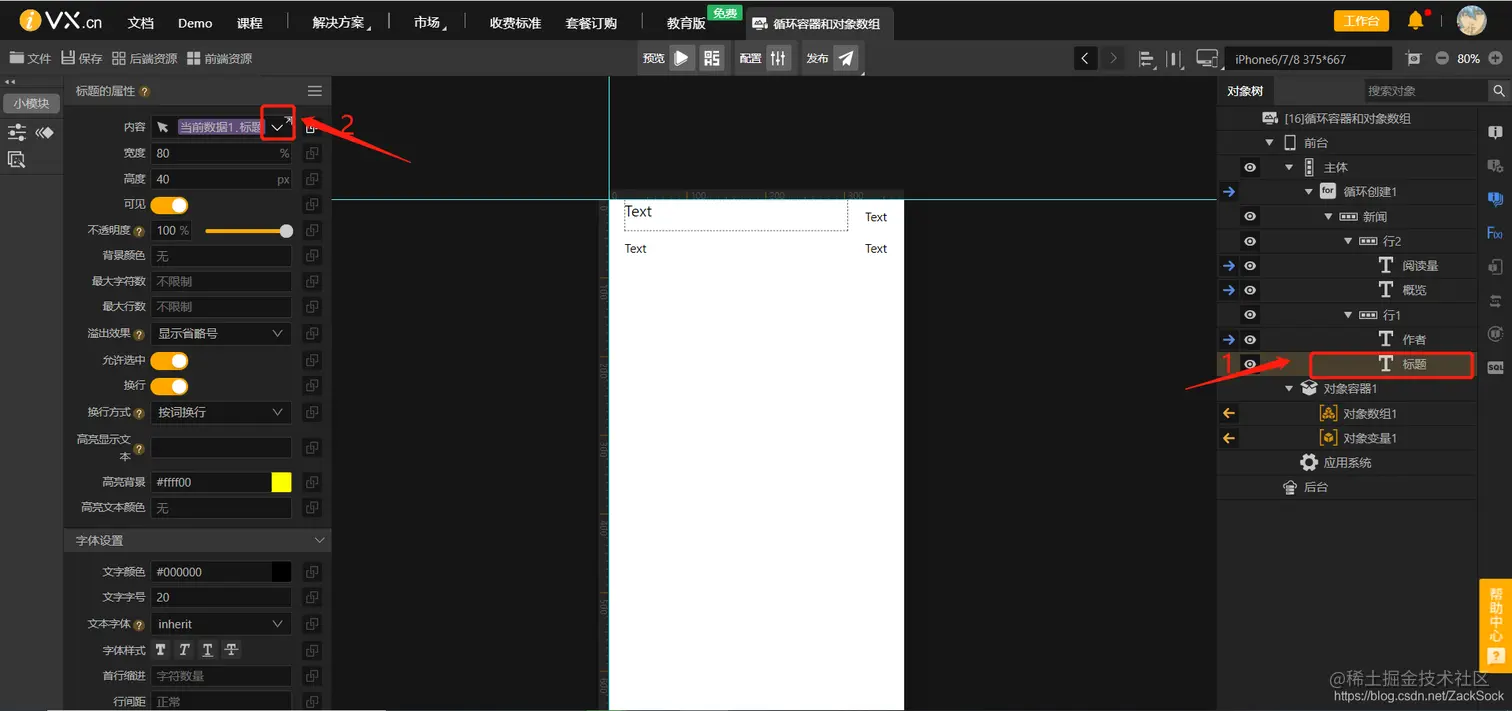Open the content field dropdown chevron
Viewport: 1512px width, 711px height.
277,127
